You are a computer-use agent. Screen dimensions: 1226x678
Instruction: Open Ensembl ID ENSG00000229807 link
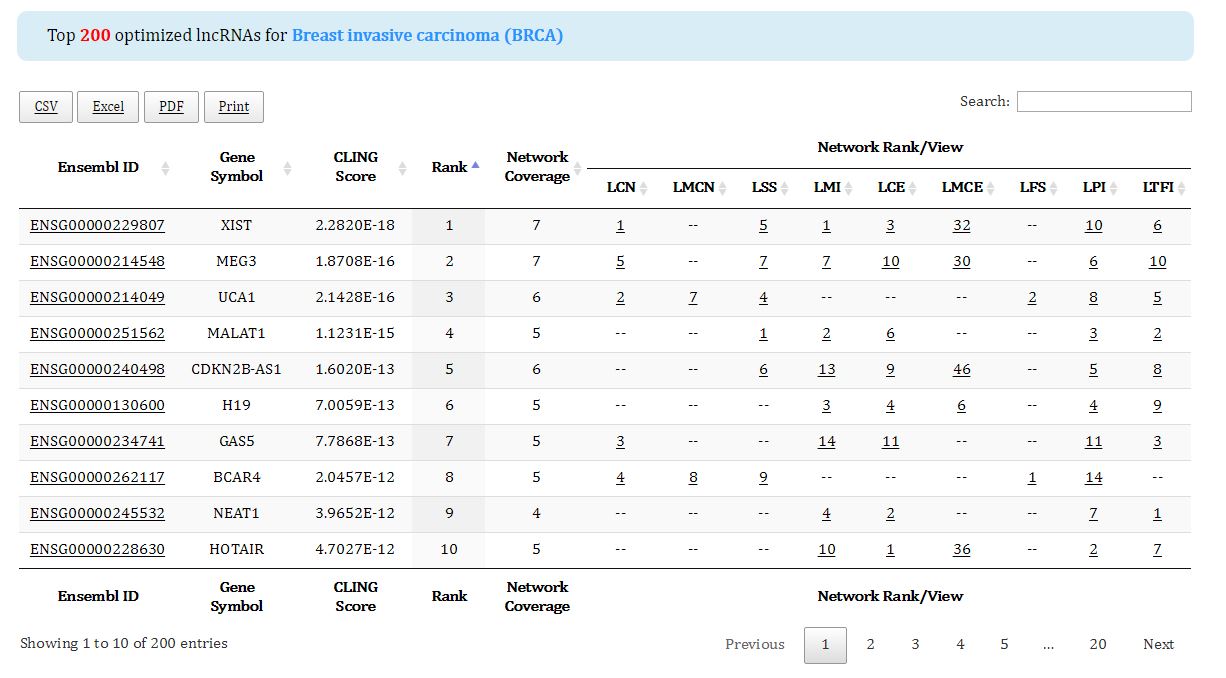pyautogui.click(x=97, y=226)
